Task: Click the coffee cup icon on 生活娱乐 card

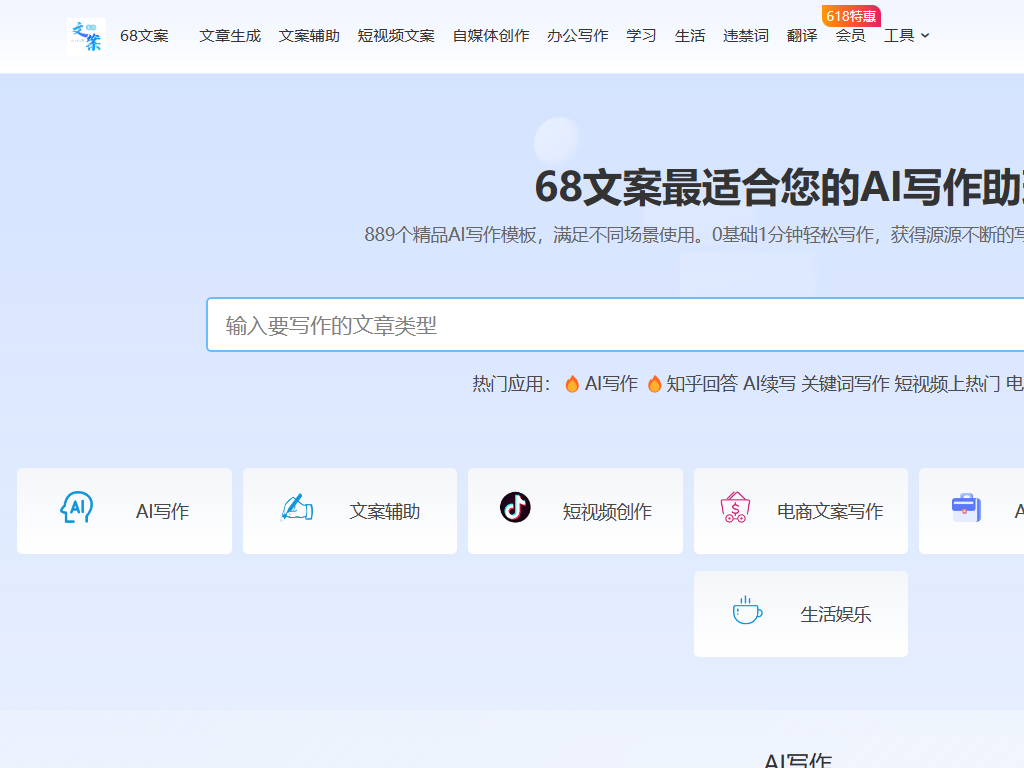Action: pos(747,611)
